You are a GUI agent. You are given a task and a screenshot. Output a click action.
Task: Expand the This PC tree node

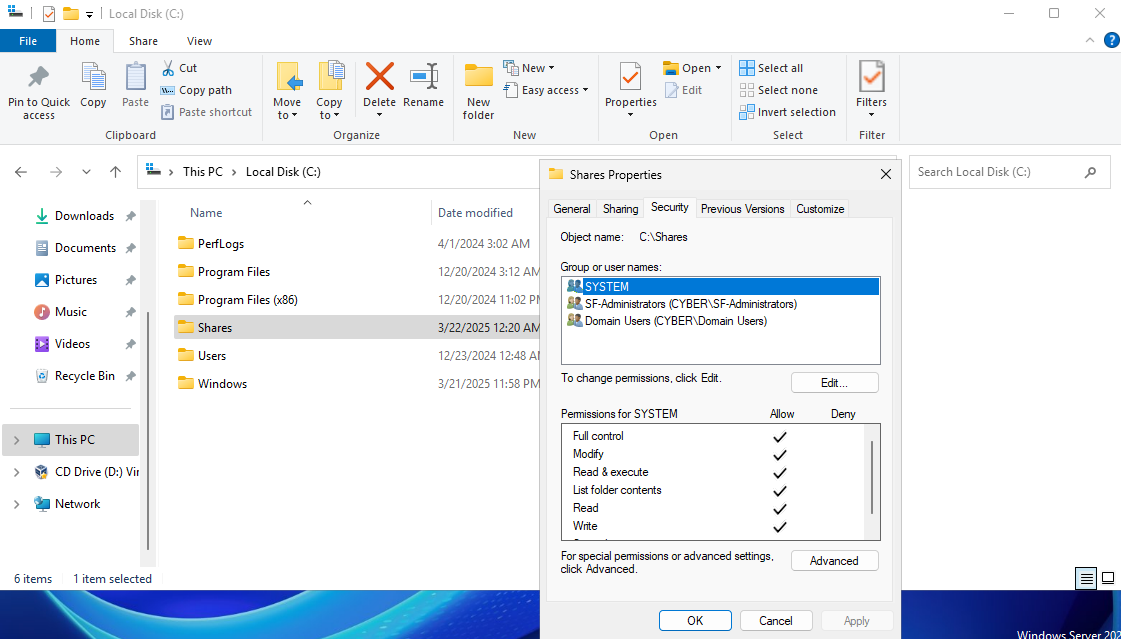point(16,440)
